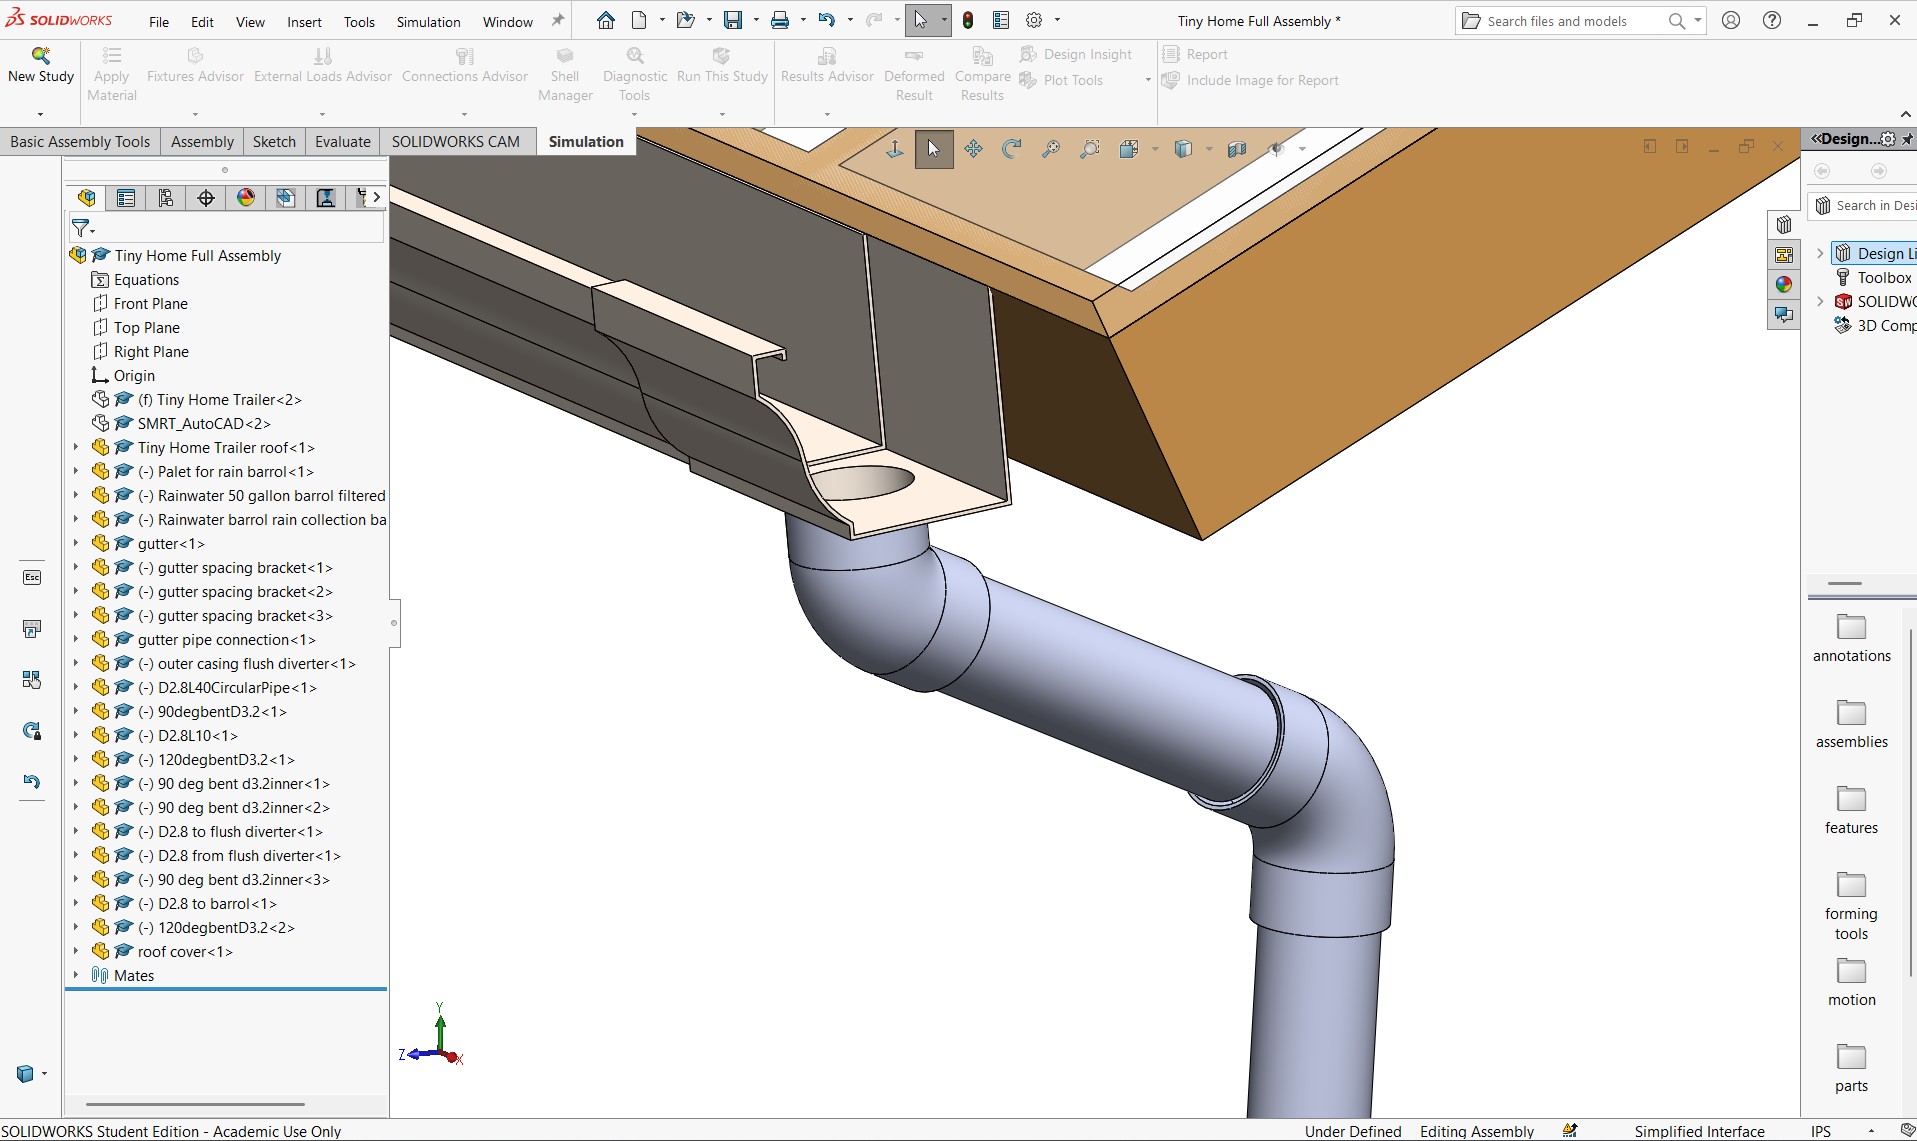Click Include Image for Report
1917x1141 pixels.
[x=1250, y=81]
